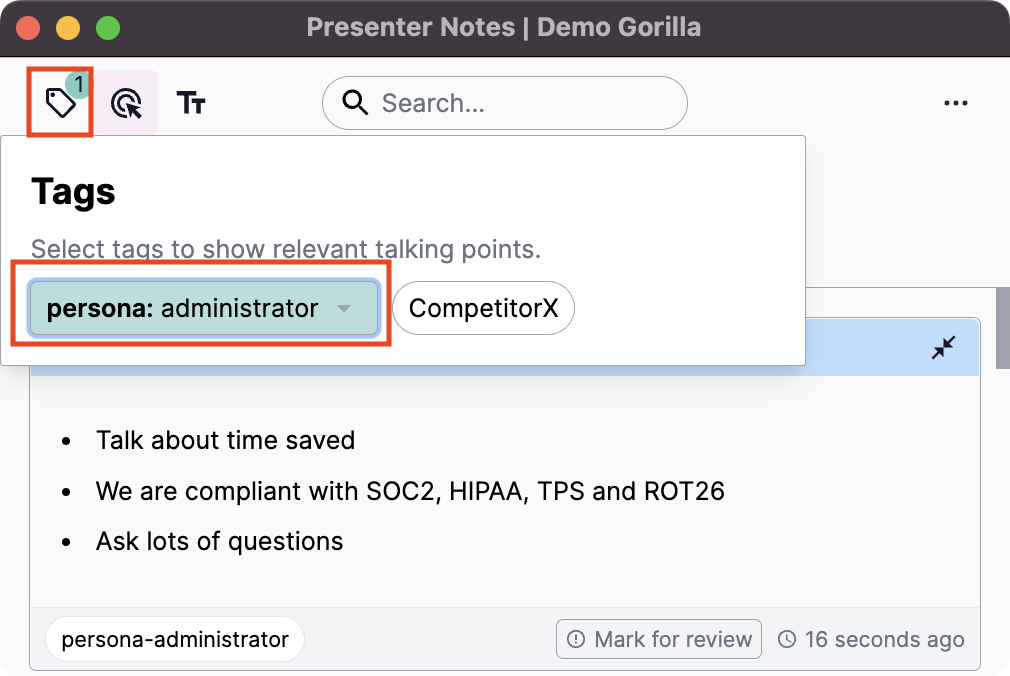Image resolution: width=1010 pixels, height=676 pixels.
Task: Click the green badge count on Tags icon
Action: 79,84
